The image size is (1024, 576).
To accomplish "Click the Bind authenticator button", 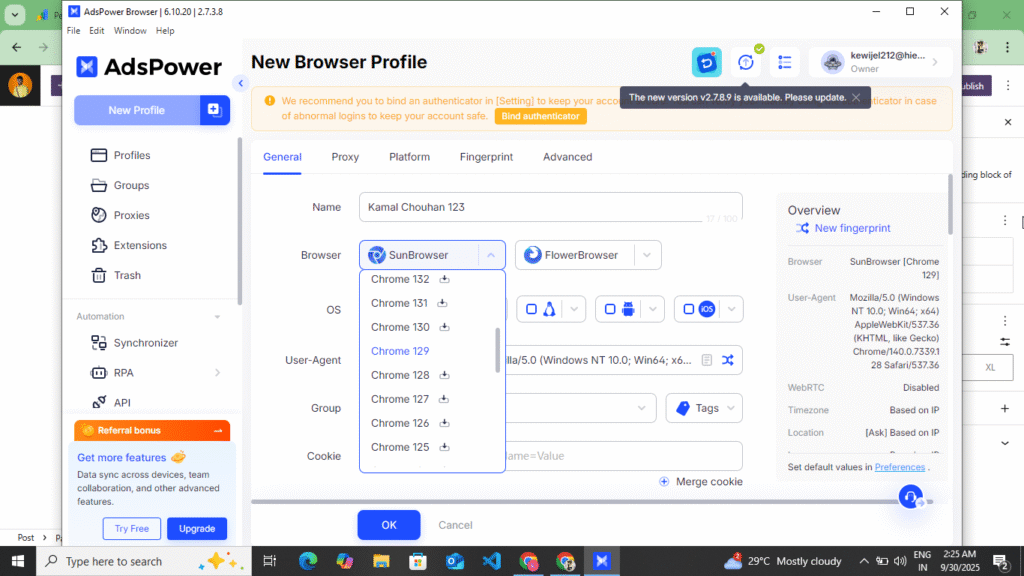I will click(x=540, y=115).
